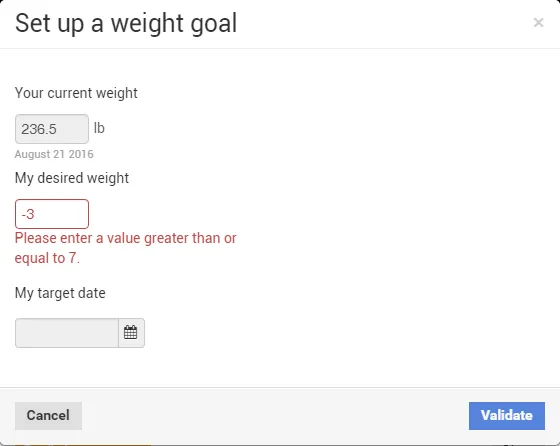560x446 pixels.
Task: Click the 'equal to 7.' error text
Action: (x=47, y=258)
